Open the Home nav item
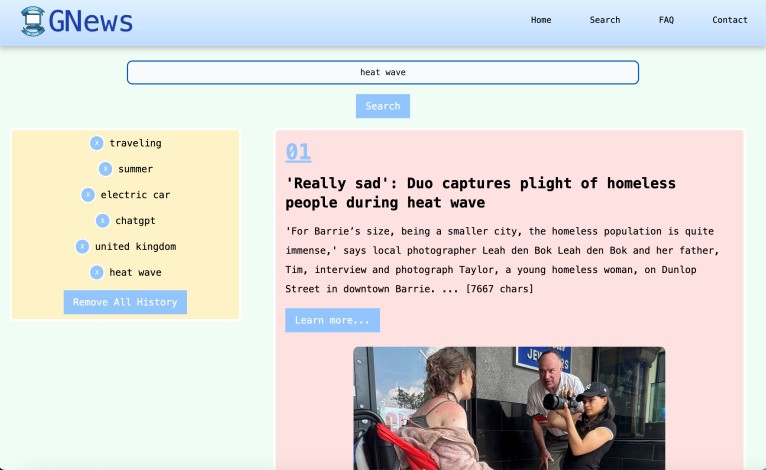 coord(541,20)
